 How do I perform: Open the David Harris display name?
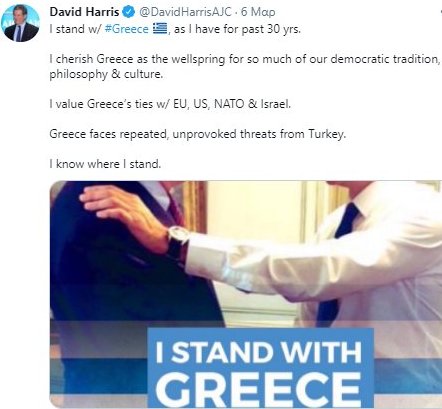click(x=84, y=12)
